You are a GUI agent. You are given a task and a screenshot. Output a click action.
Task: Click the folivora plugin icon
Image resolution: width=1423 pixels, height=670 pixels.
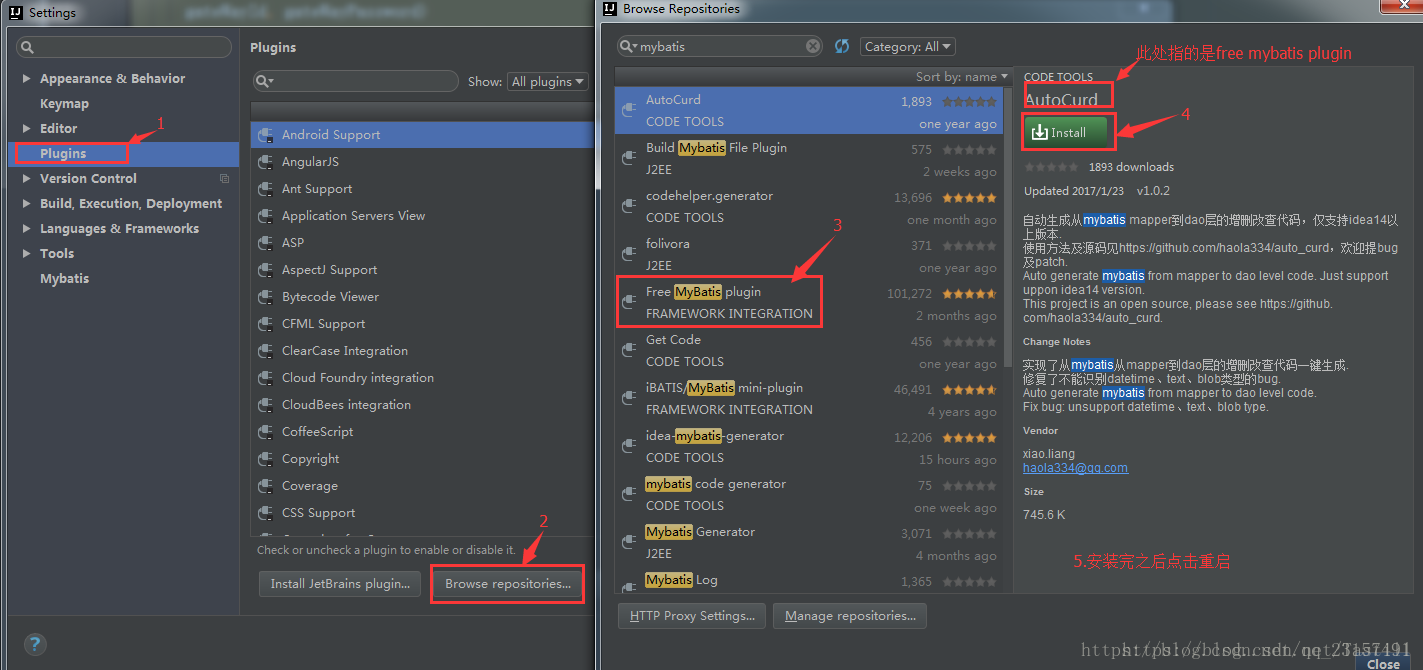point(629,254)
